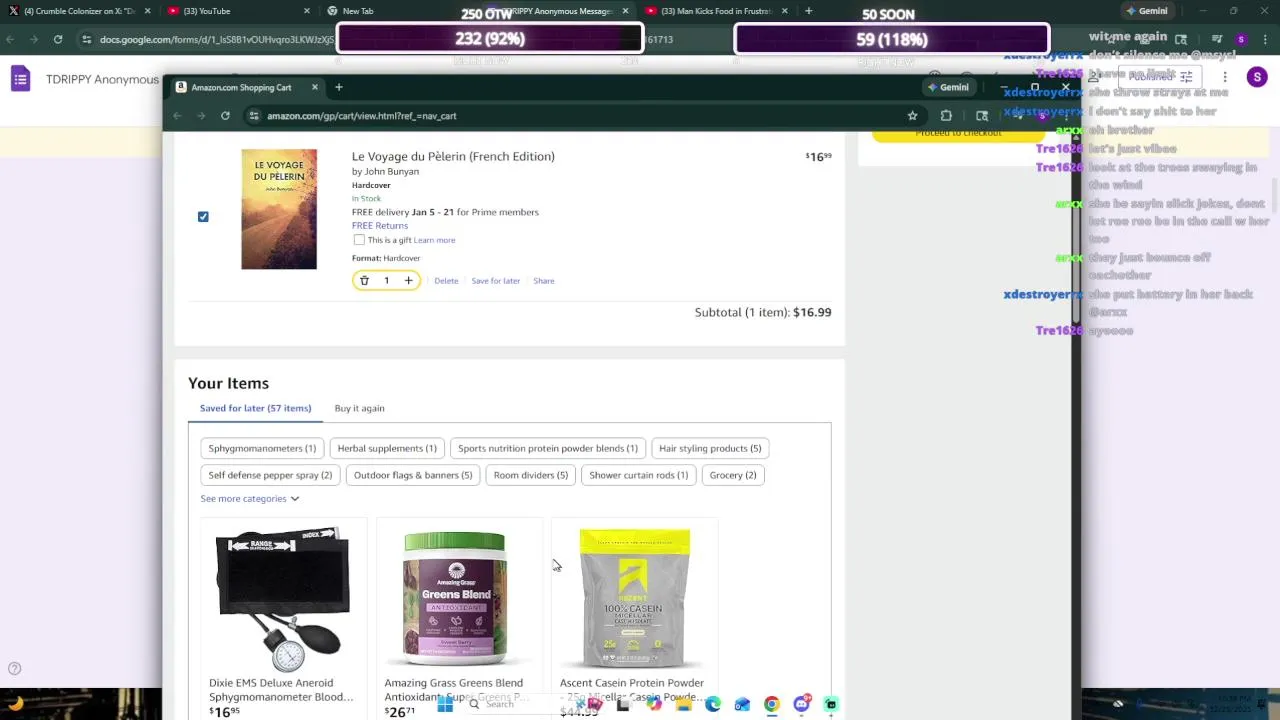Open Microsoft Edge from the taskbar

(x=713, y=704)
